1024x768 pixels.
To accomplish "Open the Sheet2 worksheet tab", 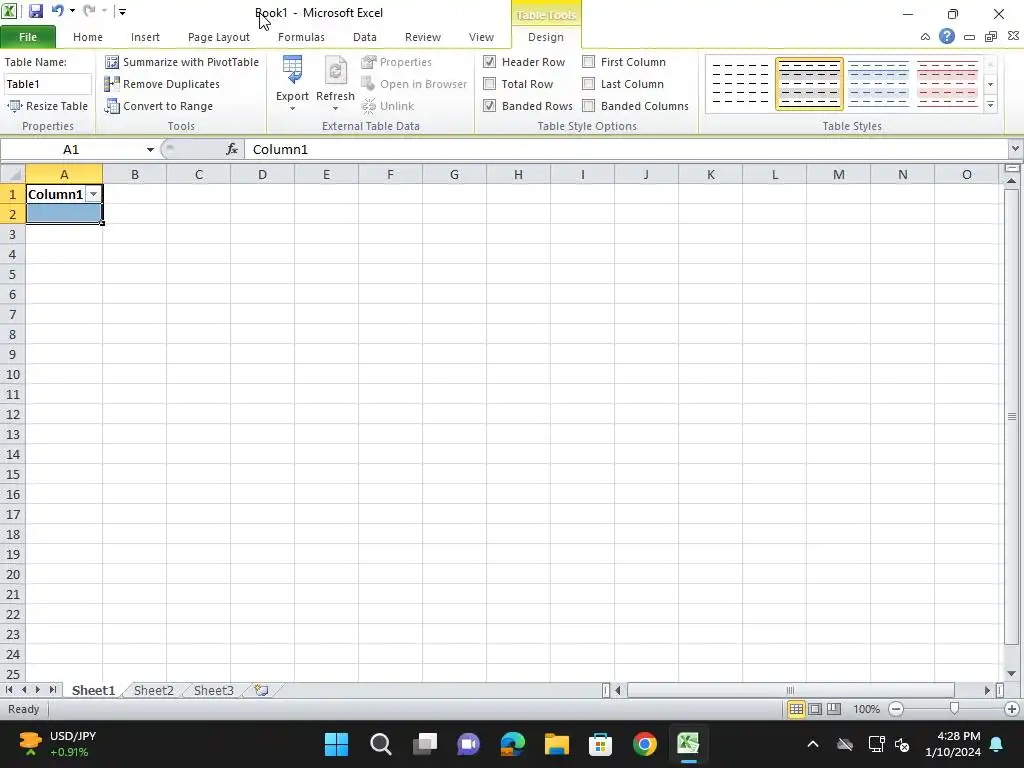I will tap(153, 690).
